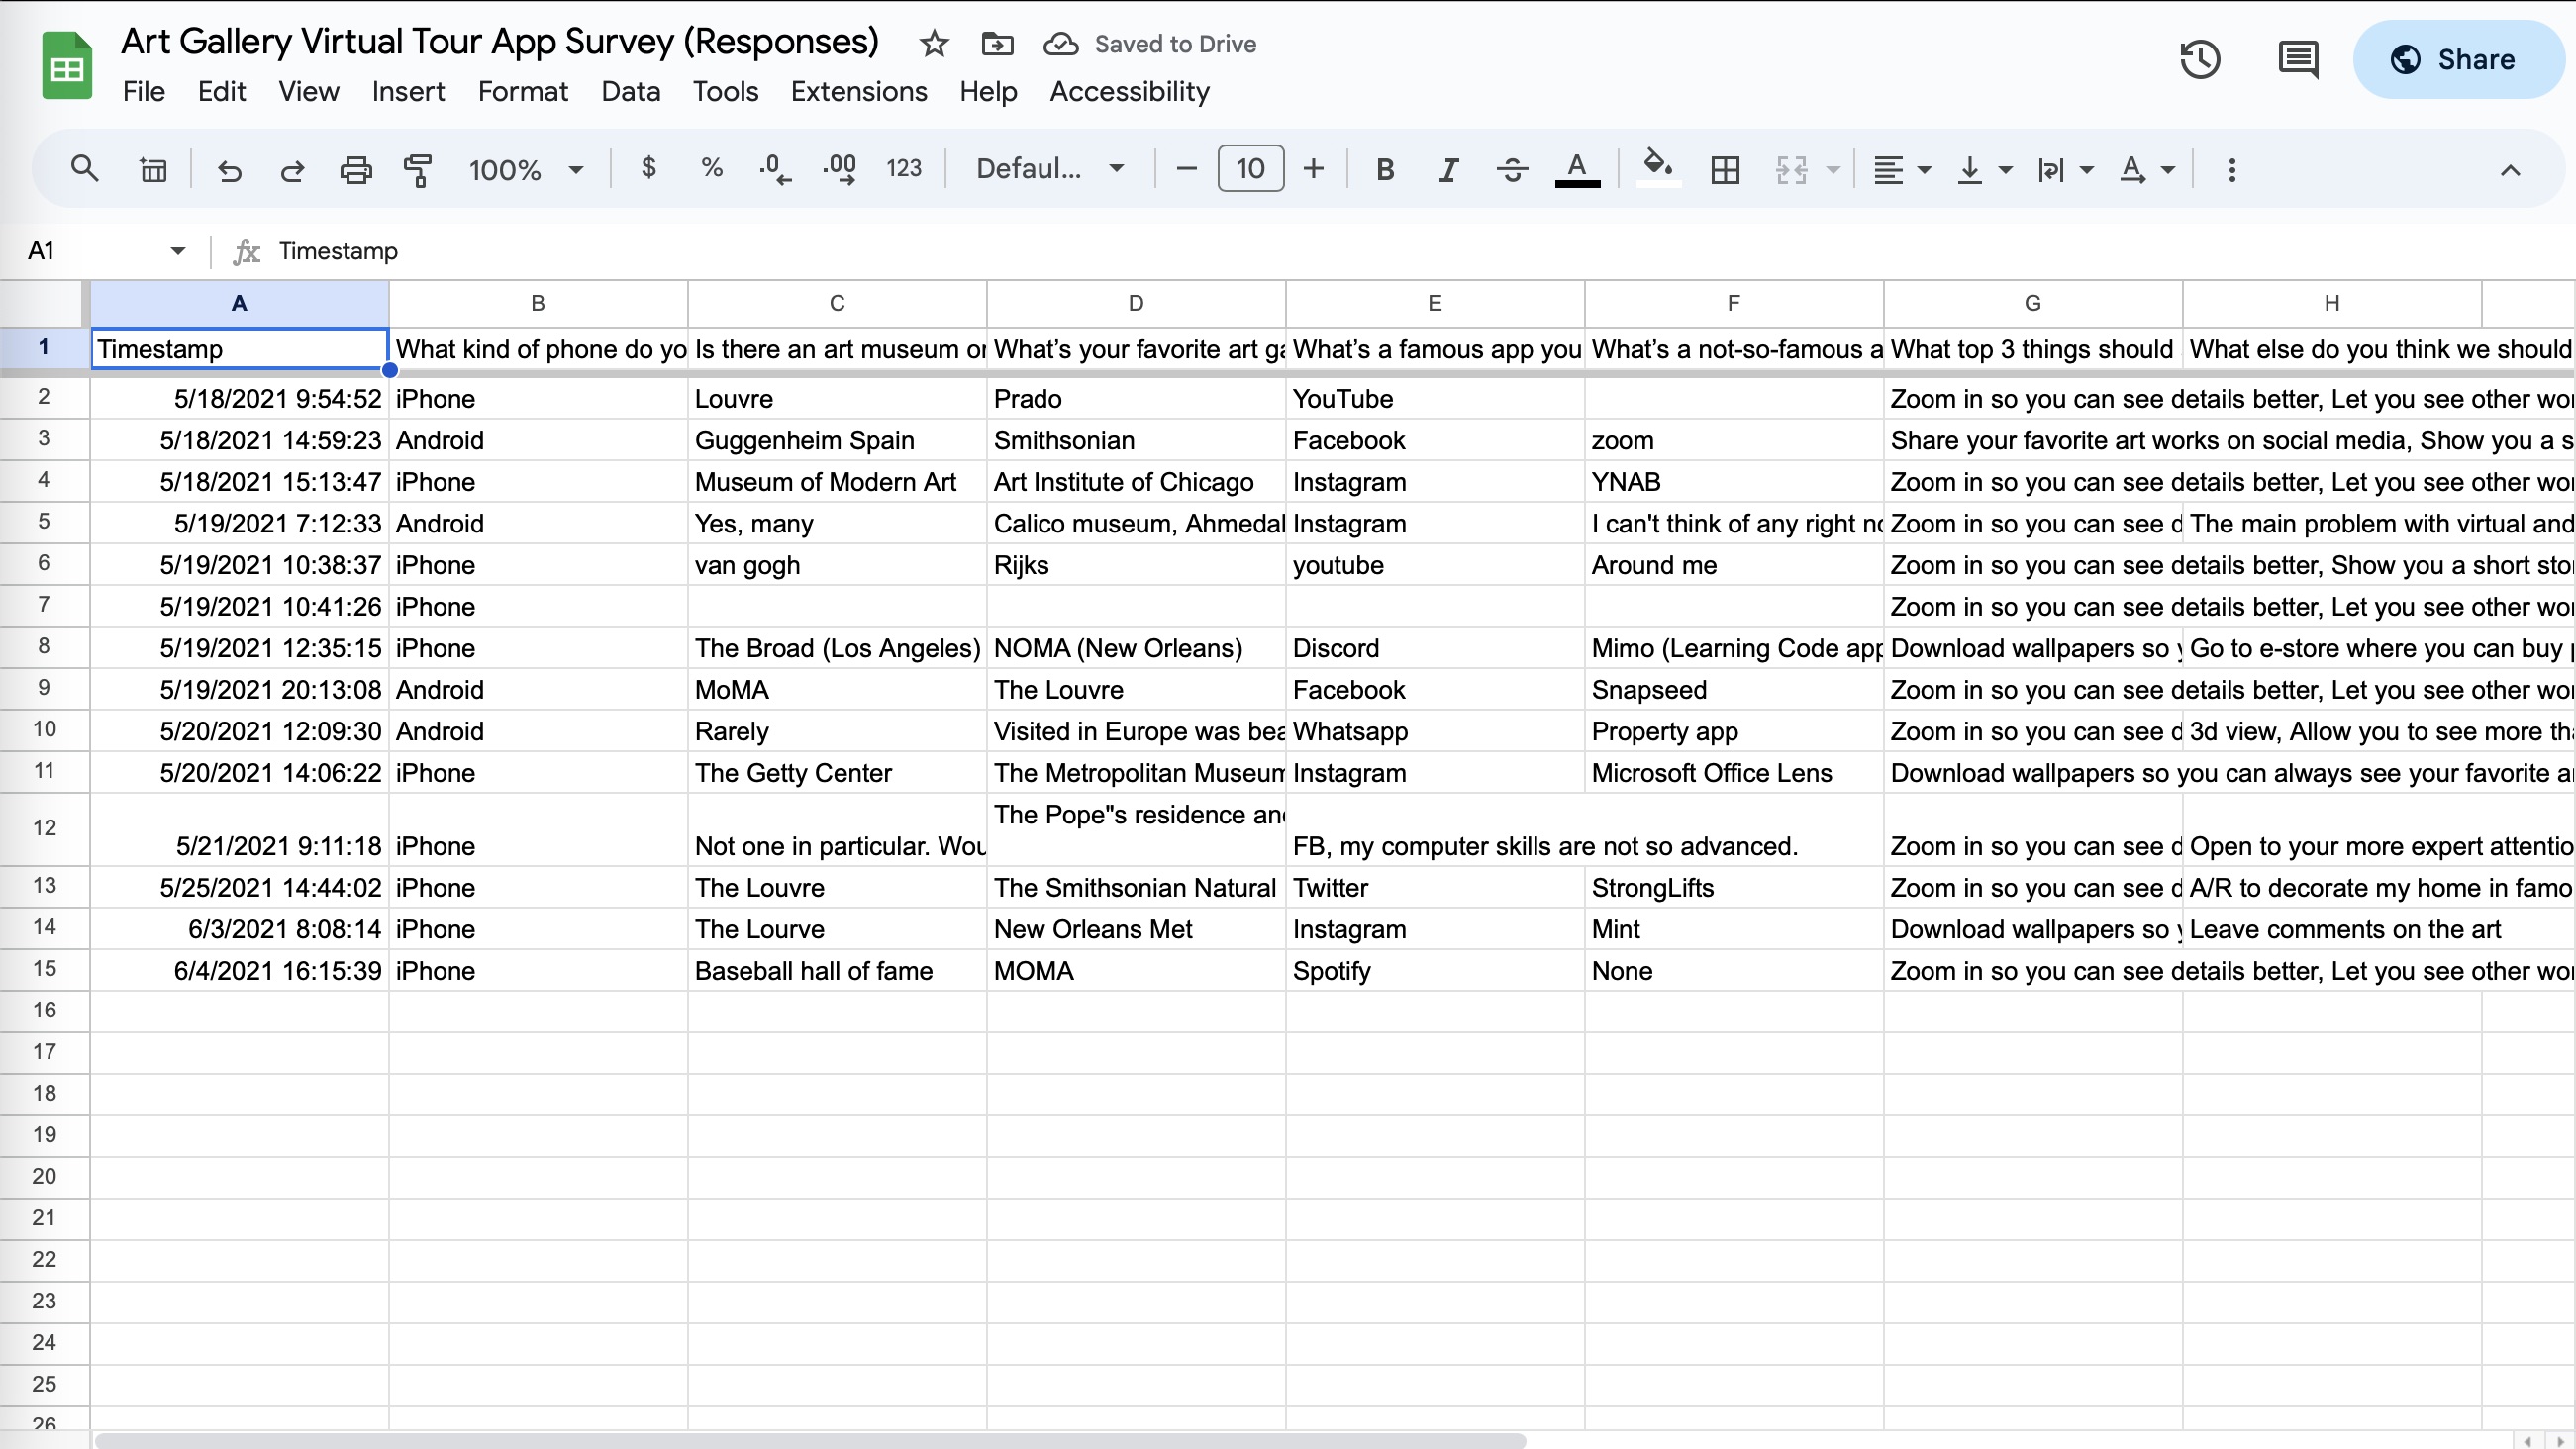Image resolution: width=2576 pixels, height=1449 pixels.
Task: Collapse the menus with the chevron
Action: (x=2510, y=170)
